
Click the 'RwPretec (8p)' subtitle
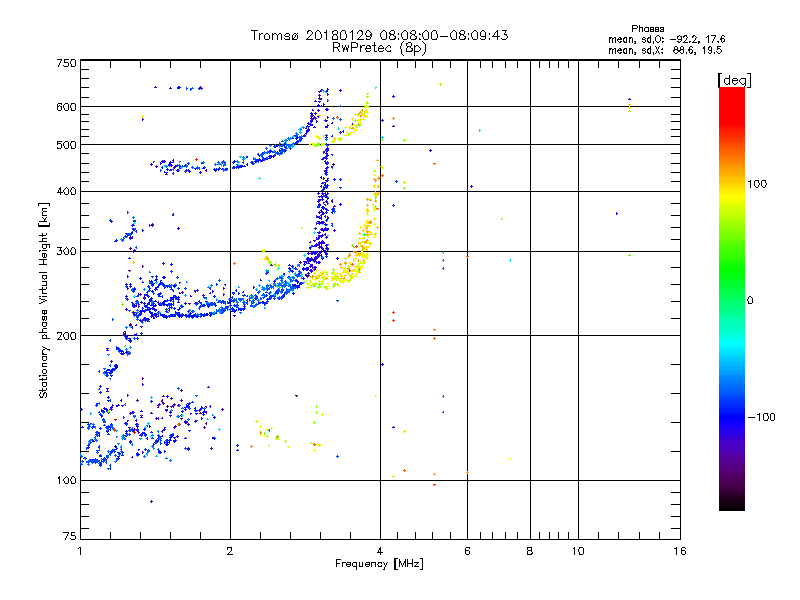coord(379,48)
